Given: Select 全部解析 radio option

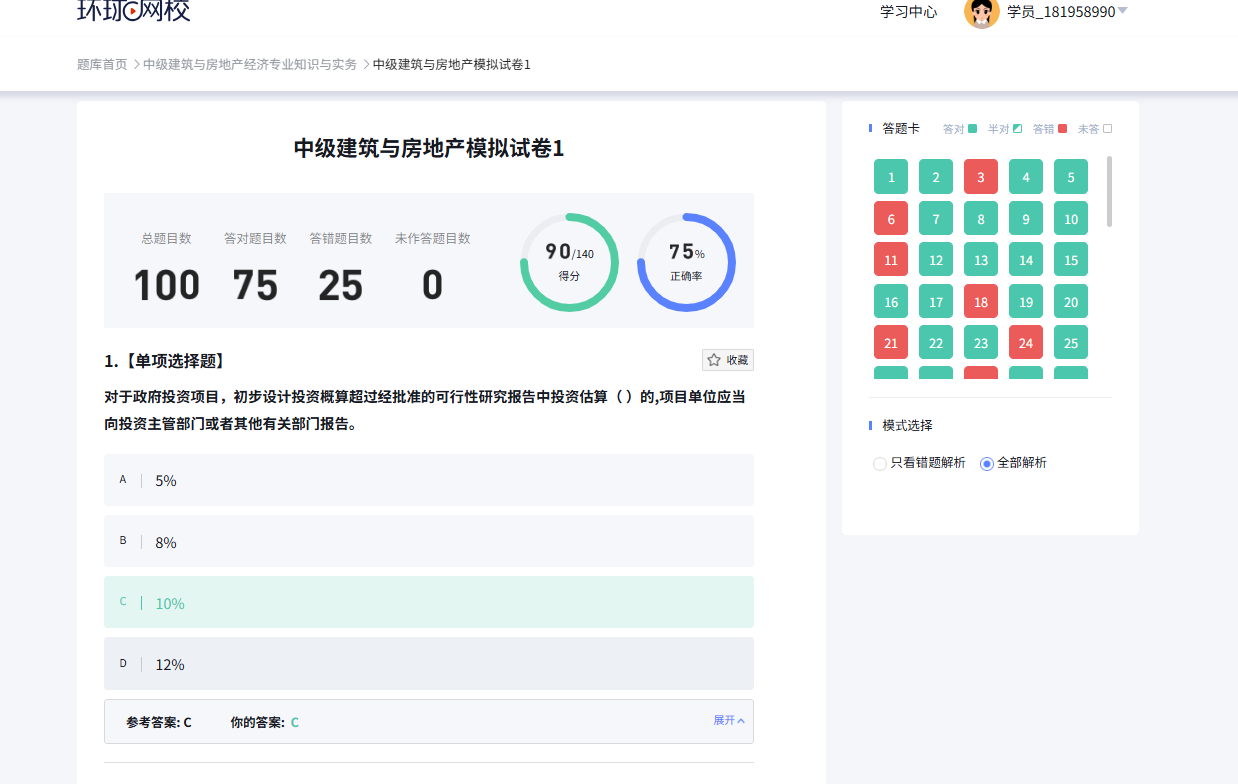Looking at the screenshot, I should 987,463.
